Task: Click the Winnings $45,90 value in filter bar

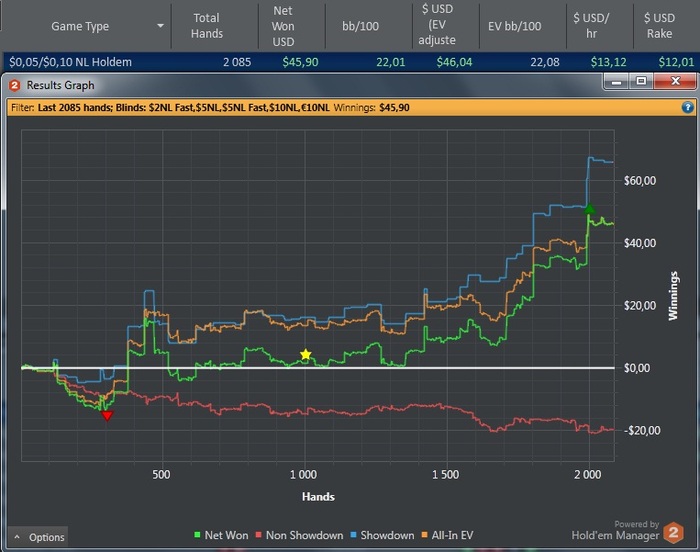Action: pos(394,108)
